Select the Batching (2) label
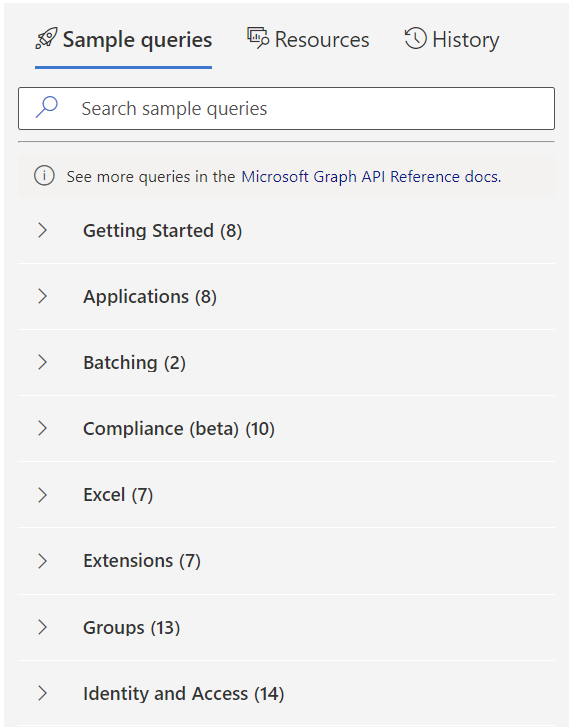The width and height of the screenshot is (571, 727). pyautogui.click(x=134, y=363)
